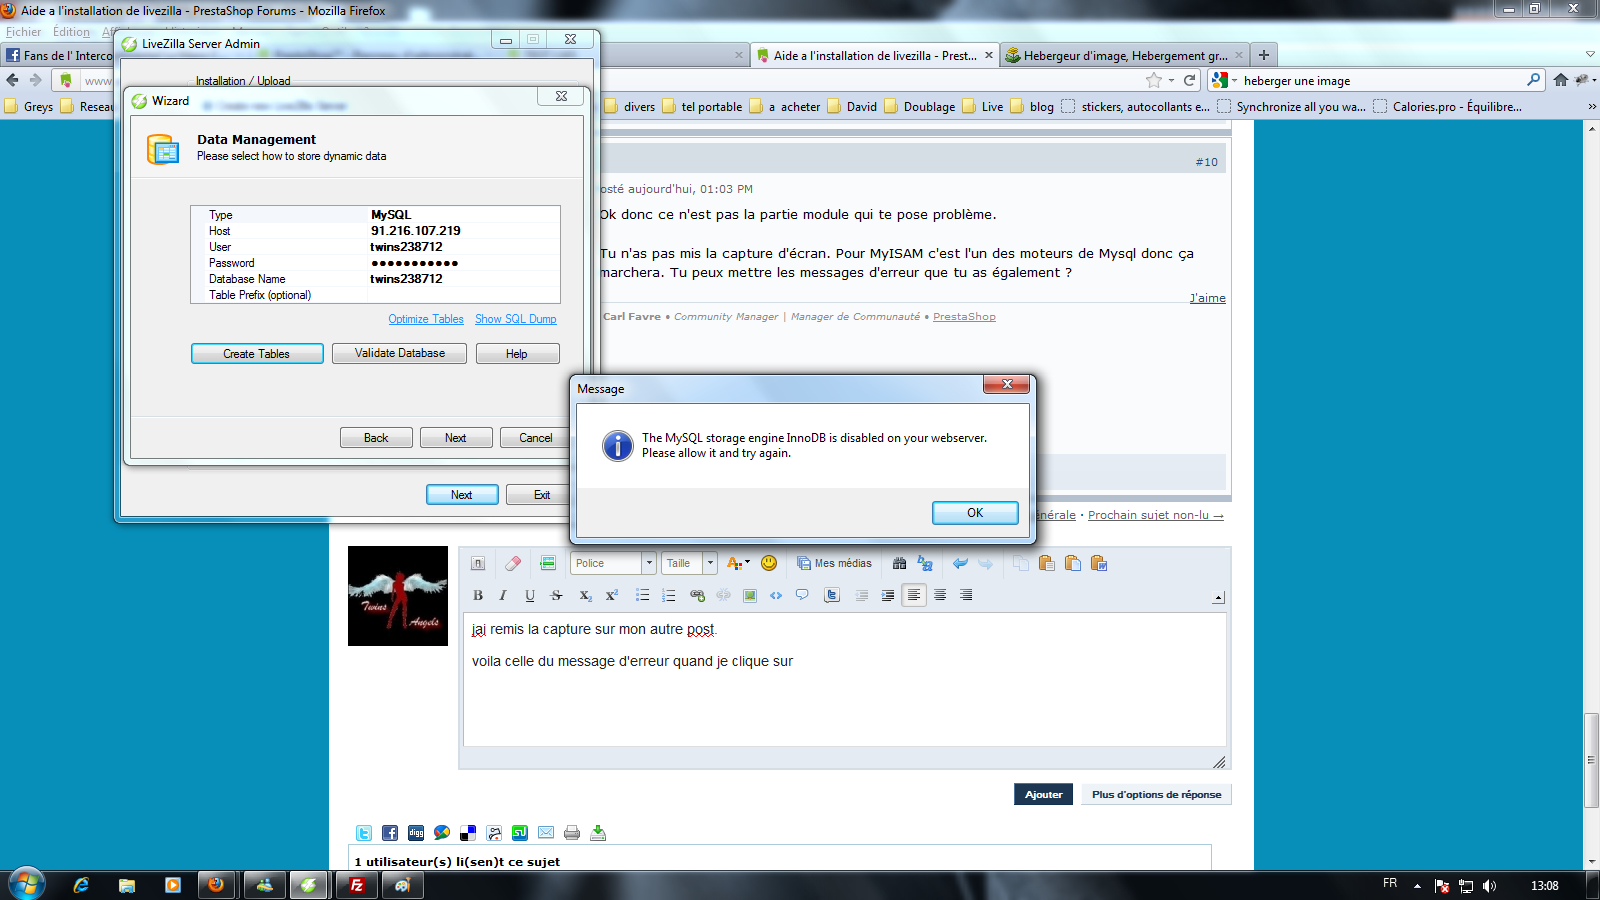Toggle italic formatting in the forum editor
The image size is (1600, 900).
(x=503, y=595)
